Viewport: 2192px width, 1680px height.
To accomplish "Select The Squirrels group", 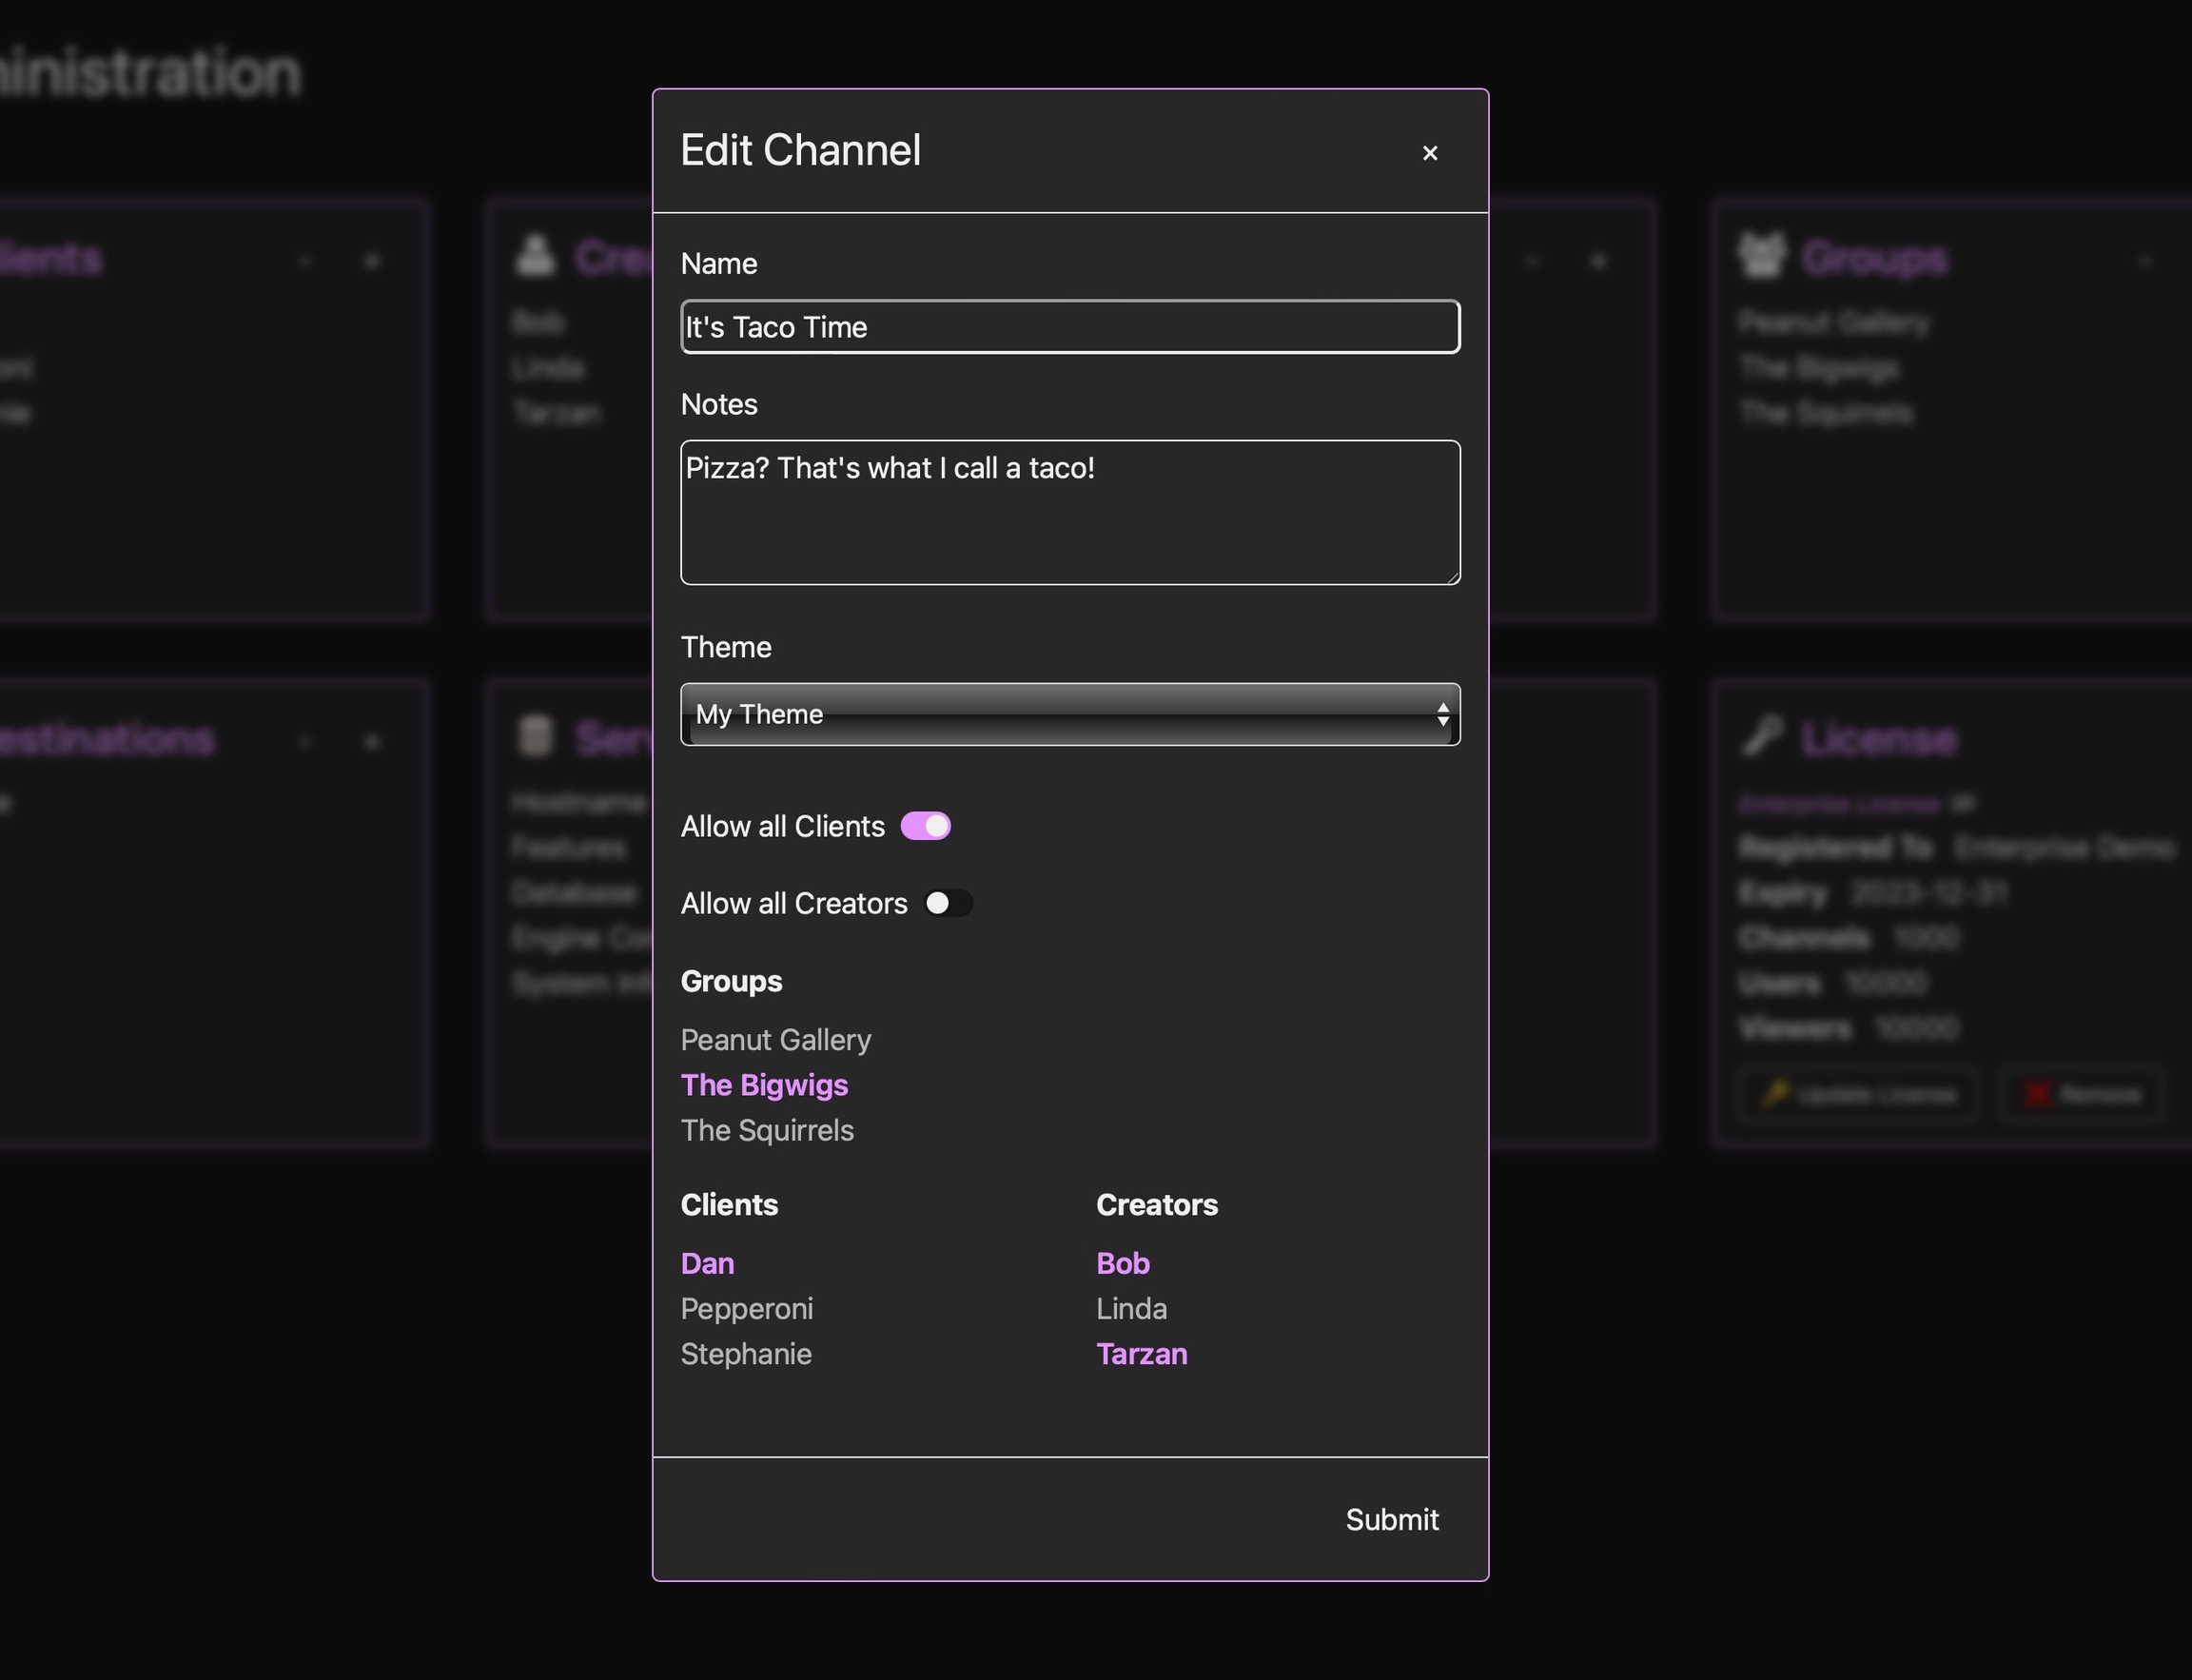I will pyautogui.click(x=767, y=1130).
